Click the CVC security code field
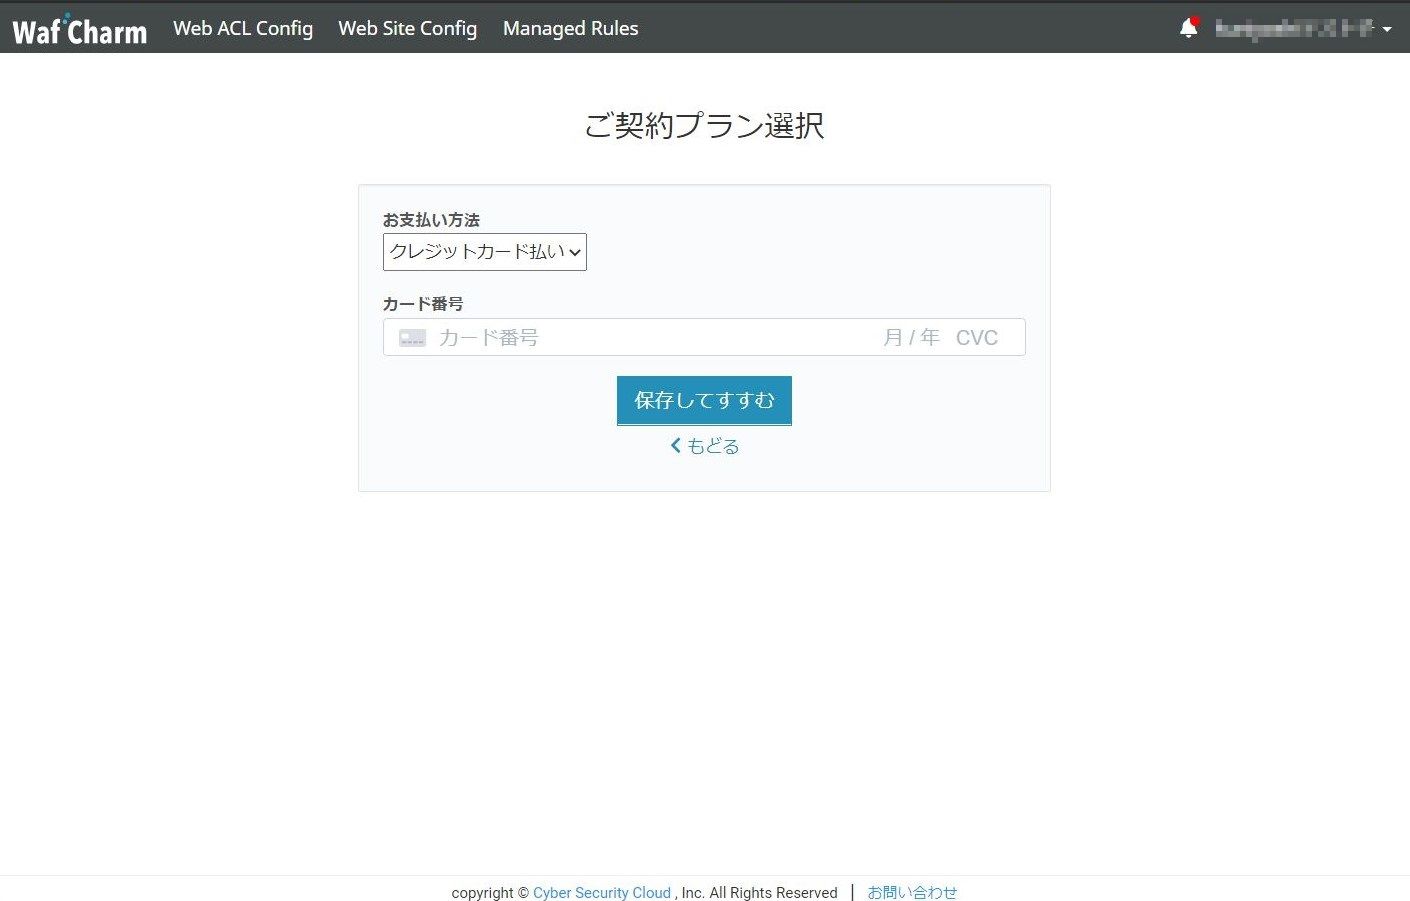The width and height of the screenshot is (1410, 901). pos(977,338)
